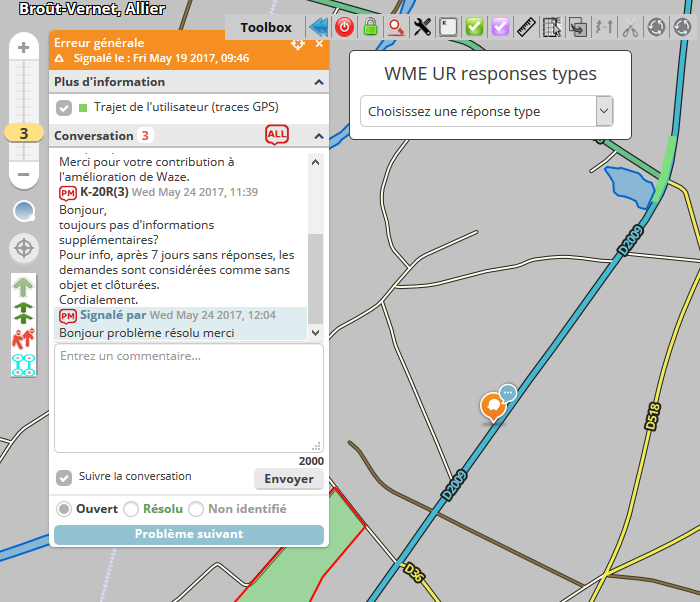Click the last roundabout Toolbox icon

[x=682, y=27]
